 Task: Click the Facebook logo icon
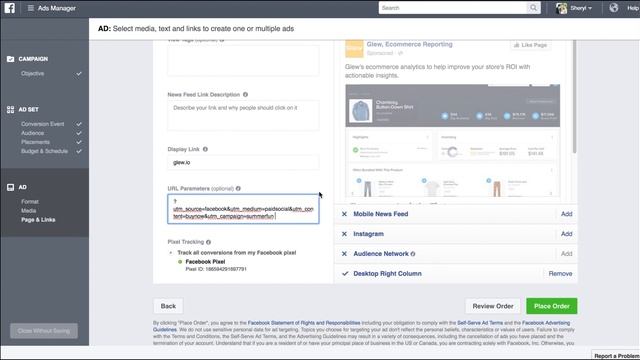9,8
